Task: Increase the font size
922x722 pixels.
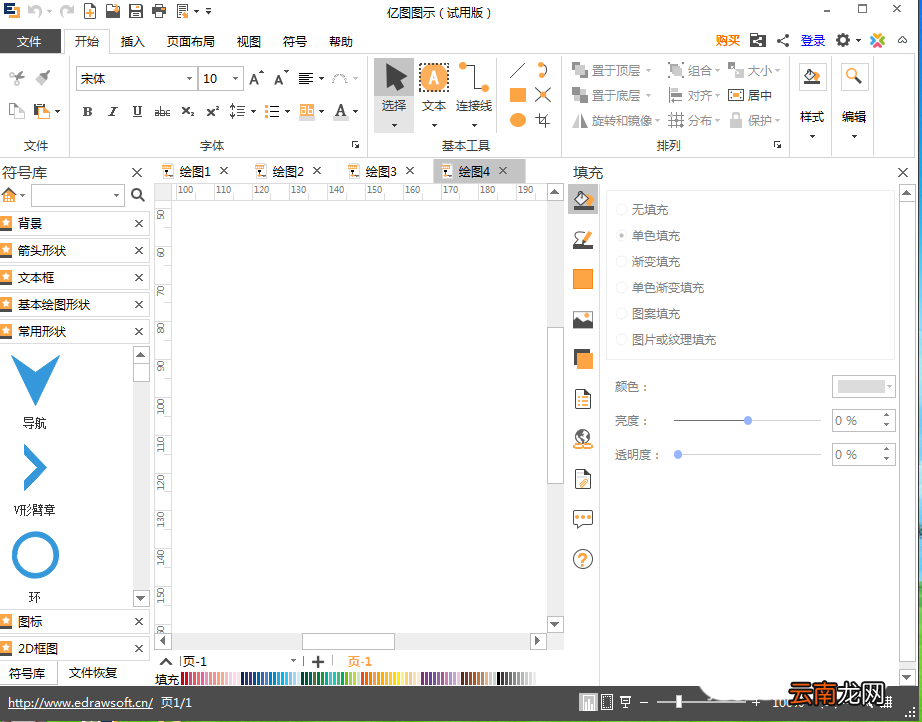Action: 256,78
